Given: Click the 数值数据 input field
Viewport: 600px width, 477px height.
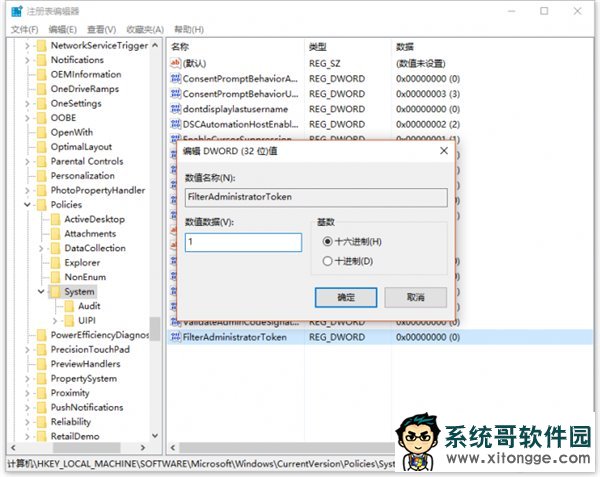Looking at the screenshot, I should (x=243, y=242).
